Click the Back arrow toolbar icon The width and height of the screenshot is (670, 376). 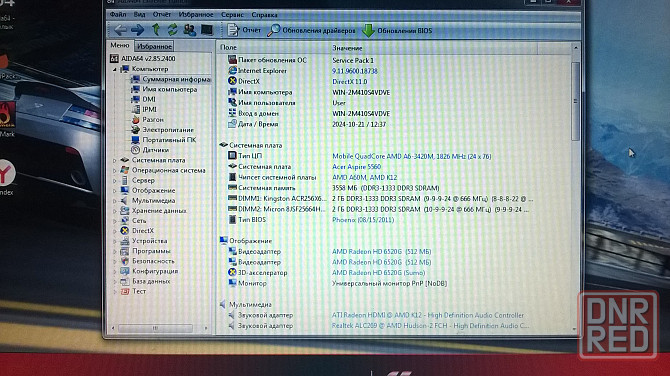click(120, 30)
